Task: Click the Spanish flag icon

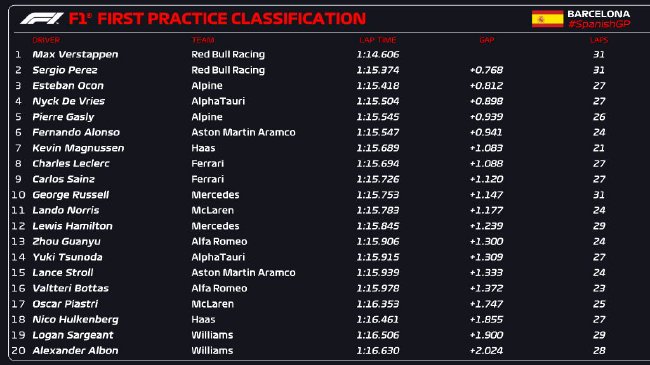Action: [548, 19]
